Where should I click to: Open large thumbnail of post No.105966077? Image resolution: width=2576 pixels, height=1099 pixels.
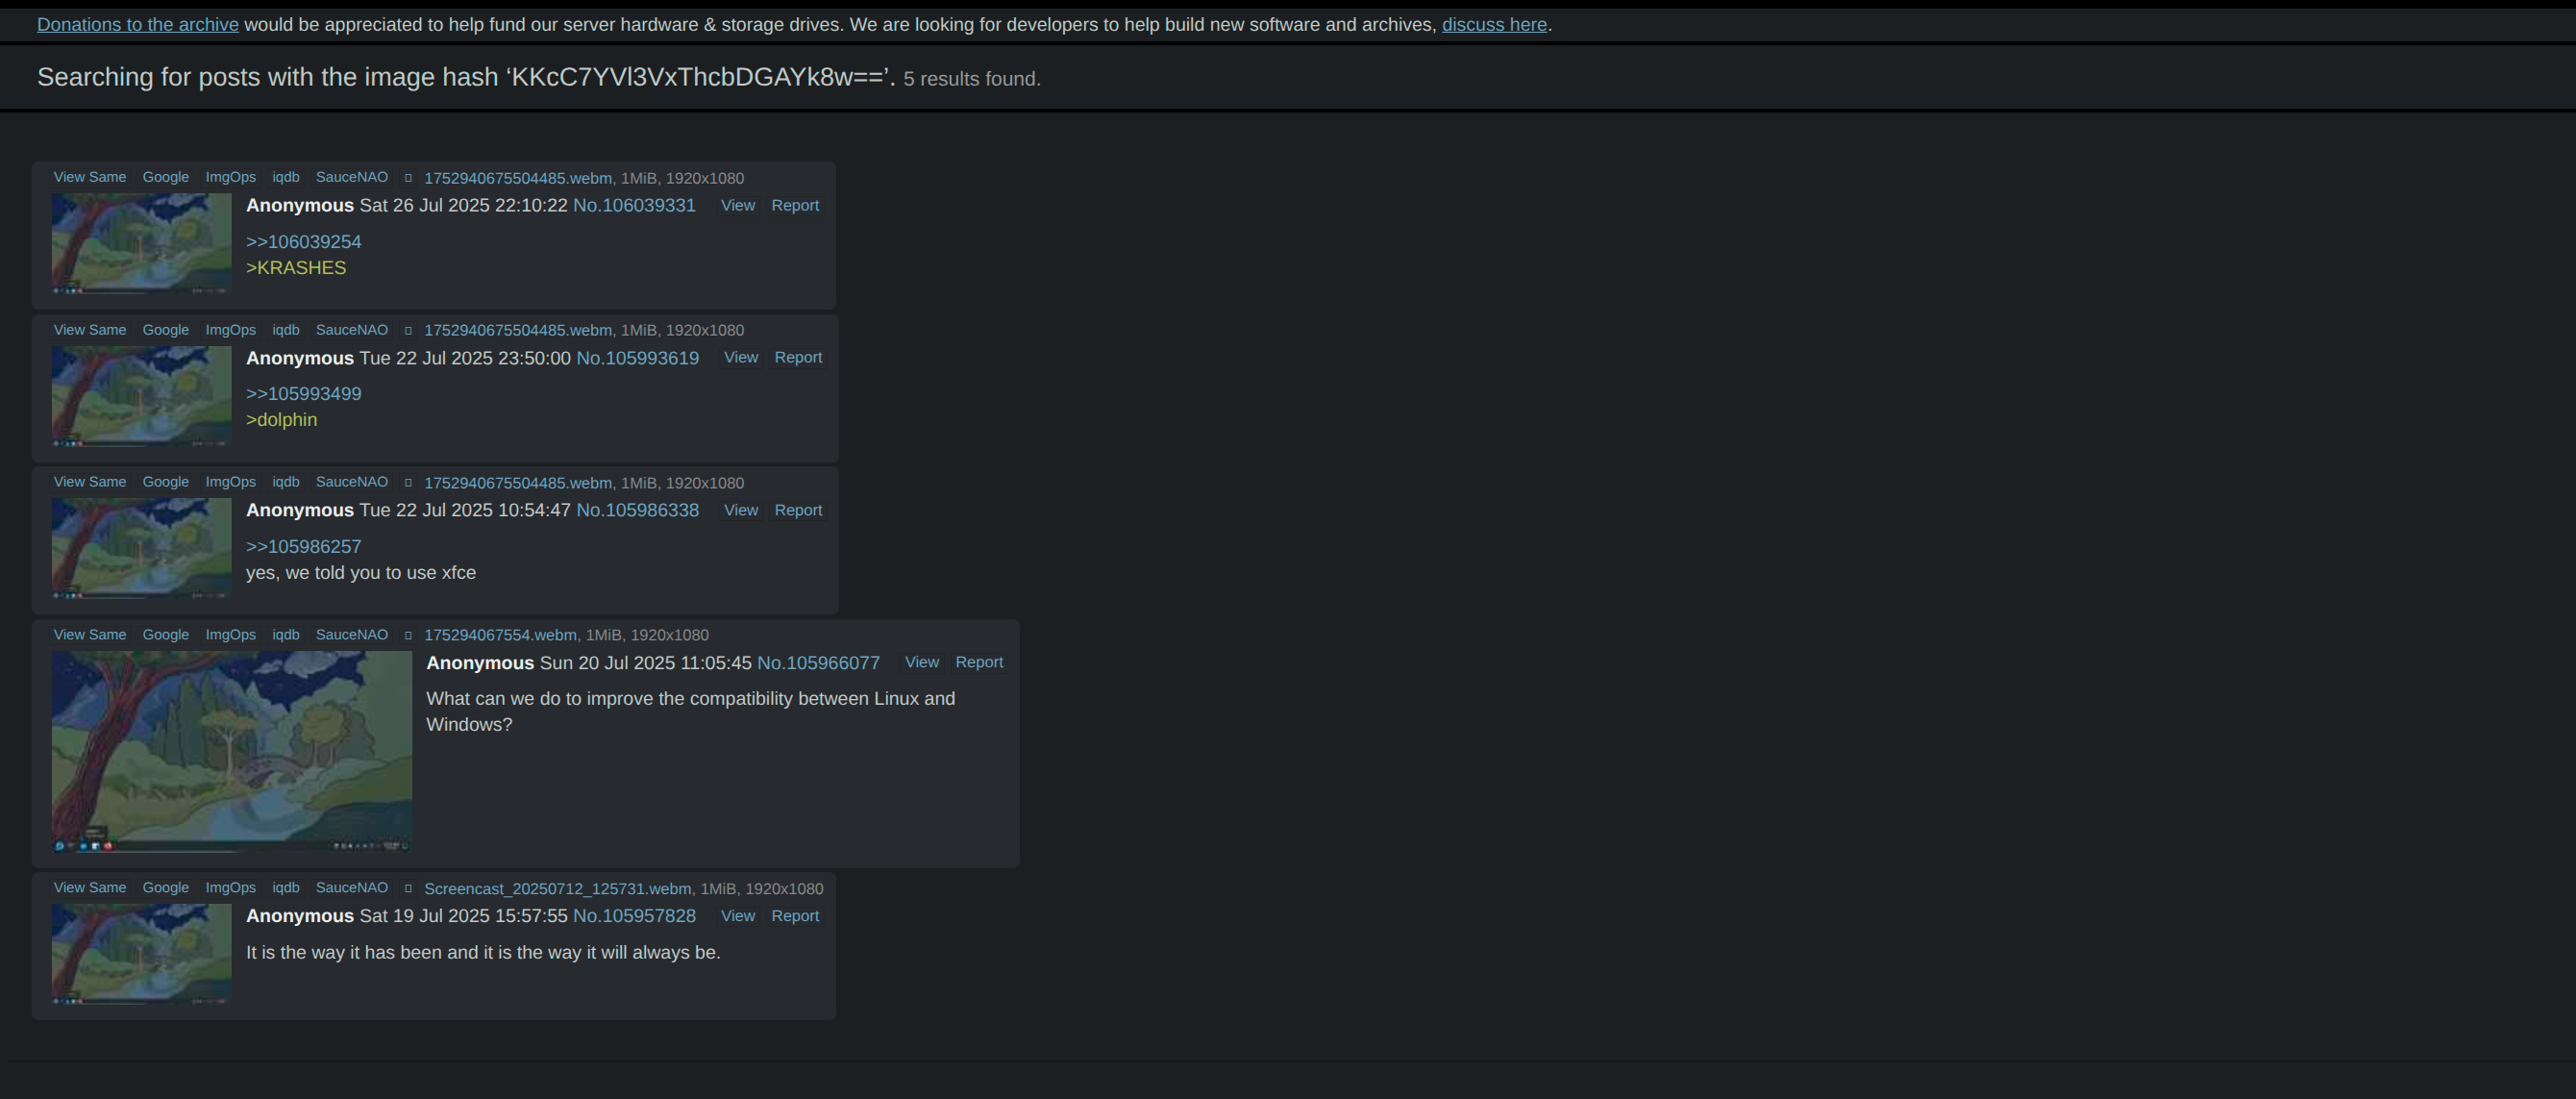pos(232,752)
